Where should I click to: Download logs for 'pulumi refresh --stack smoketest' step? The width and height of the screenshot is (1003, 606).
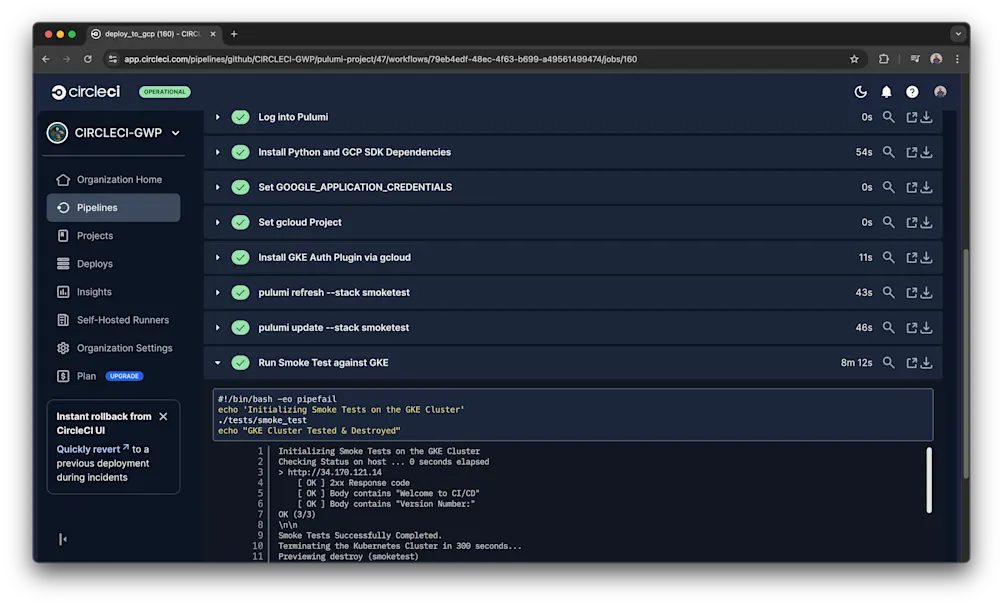(926, 292)
